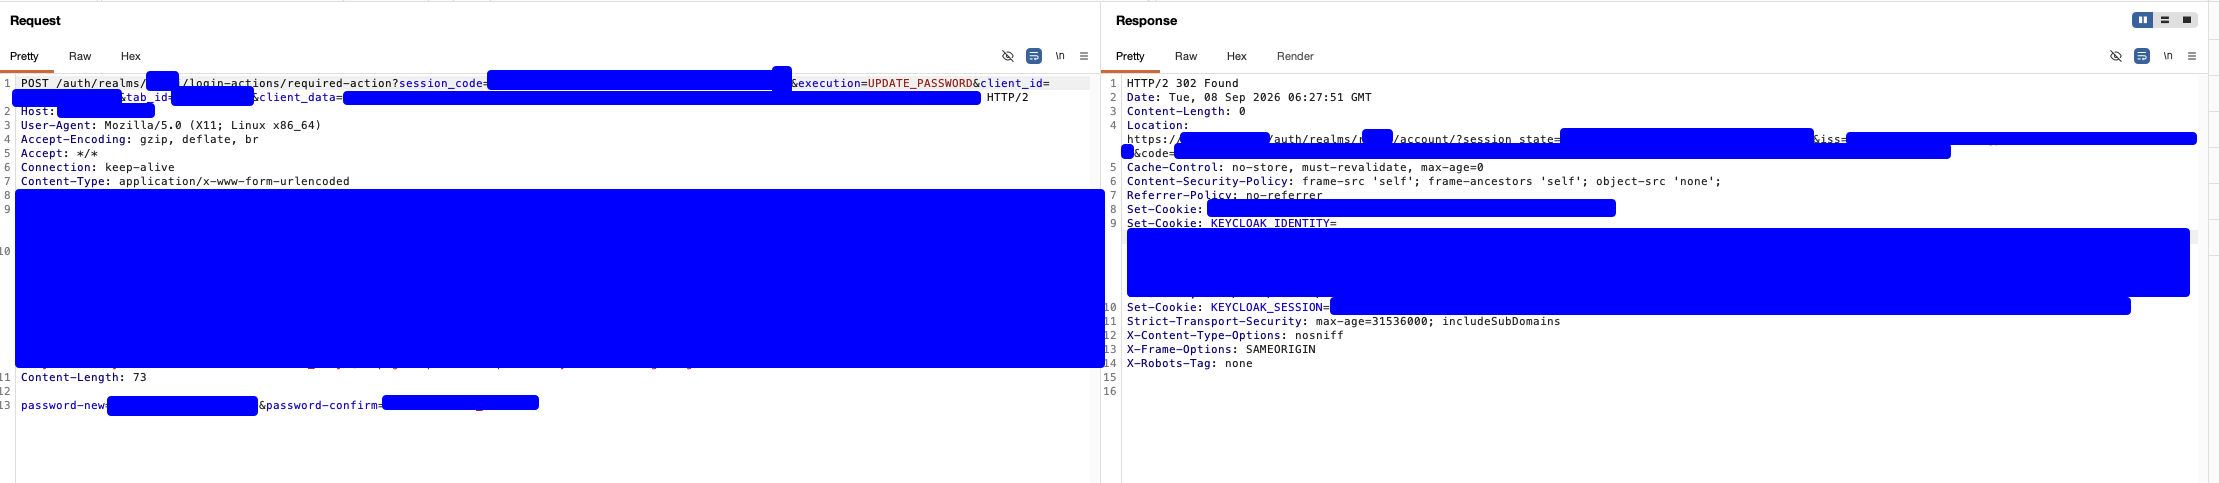Click the Content-Length: 0 response header
The width and height of the screenshot is (2219, 483).
coord(1186,111)
